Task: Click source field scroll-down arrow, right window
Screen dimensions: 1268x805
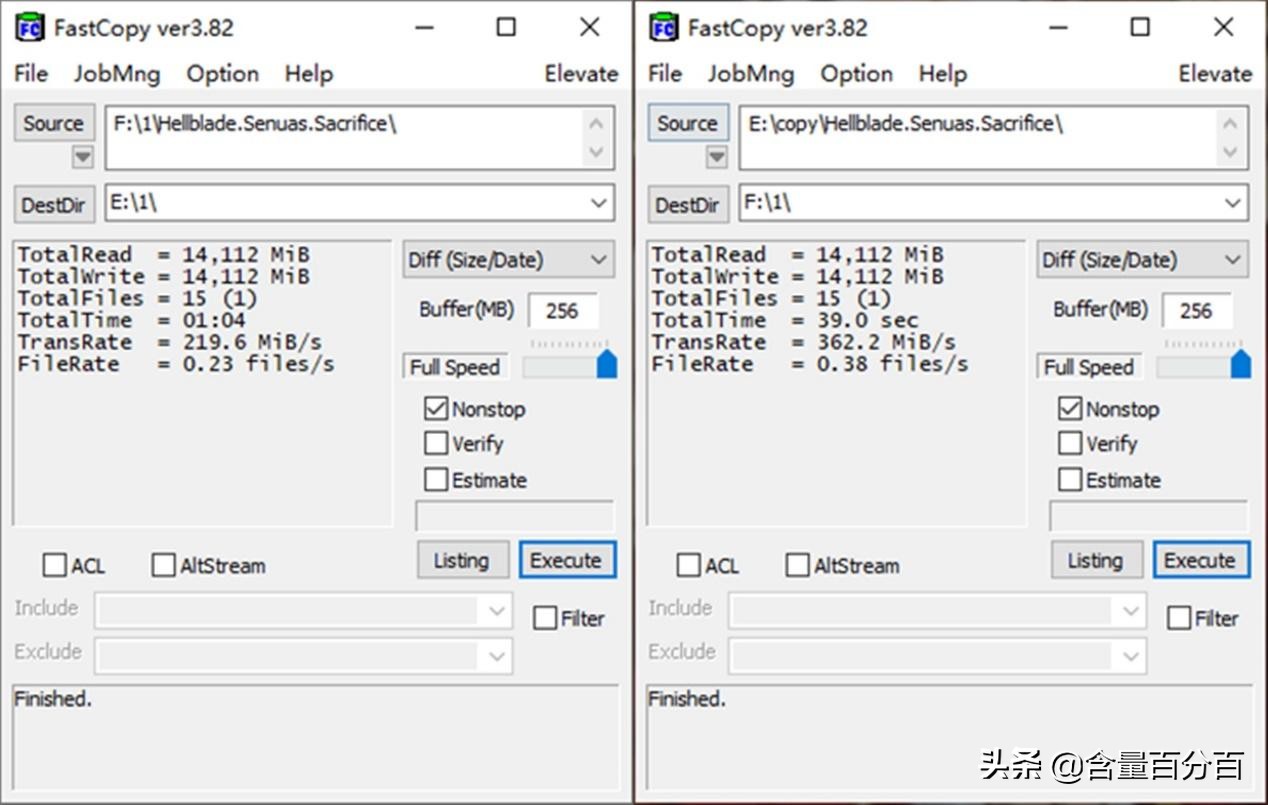Action: (1231, 152)
